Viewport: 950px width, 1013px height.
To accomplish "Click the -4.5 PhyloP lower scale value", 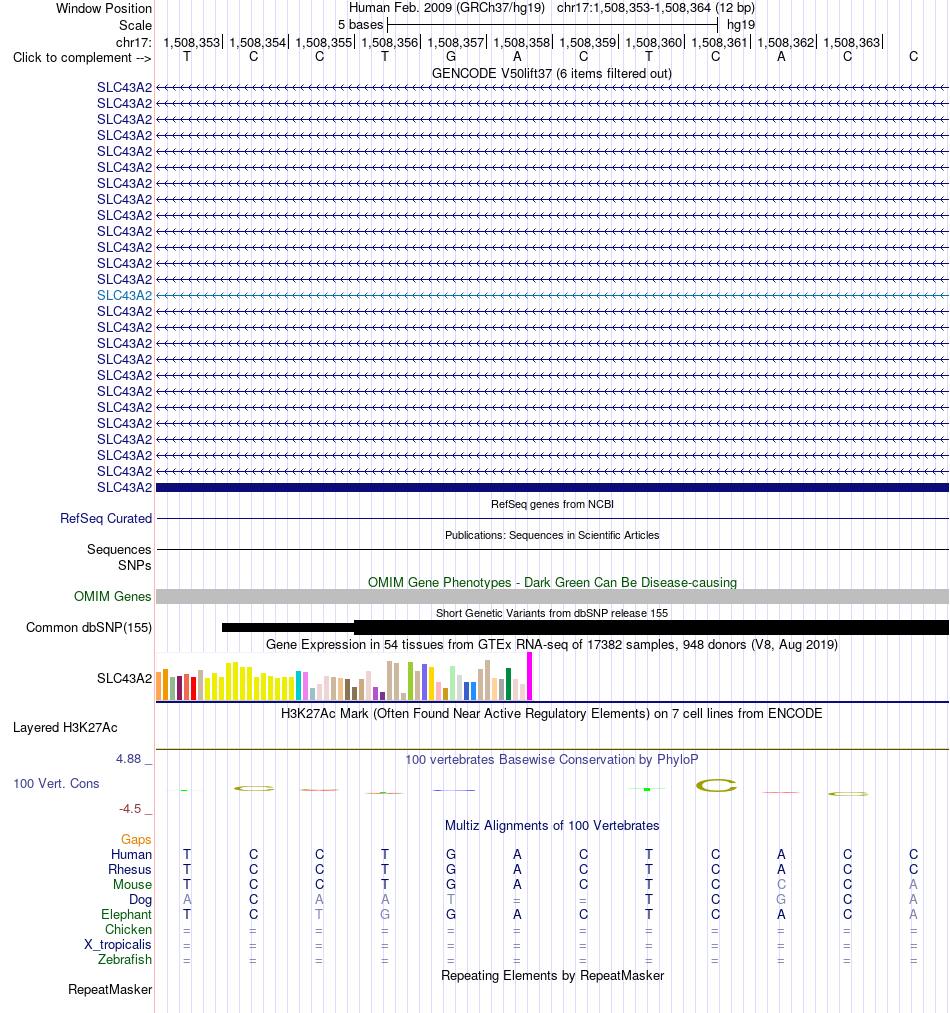I will [130, 809].
